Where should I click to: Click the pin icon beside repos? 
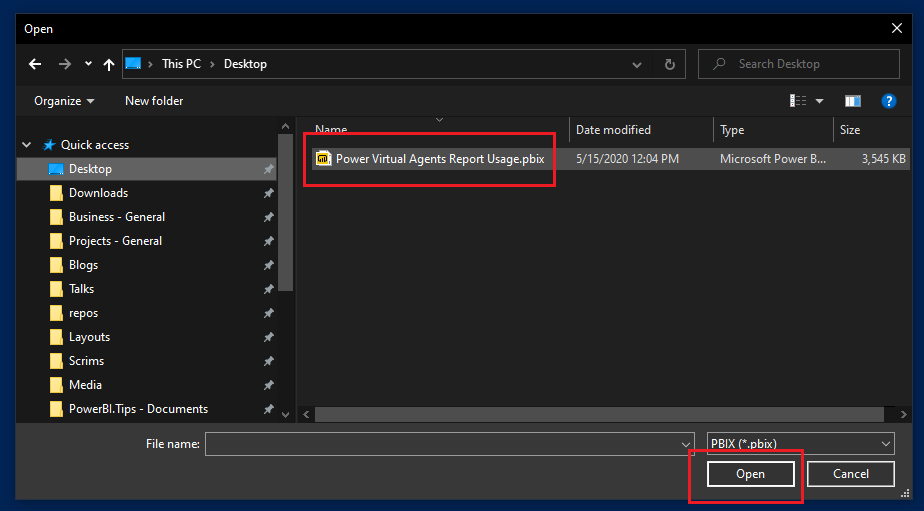(x=269, y=313)
